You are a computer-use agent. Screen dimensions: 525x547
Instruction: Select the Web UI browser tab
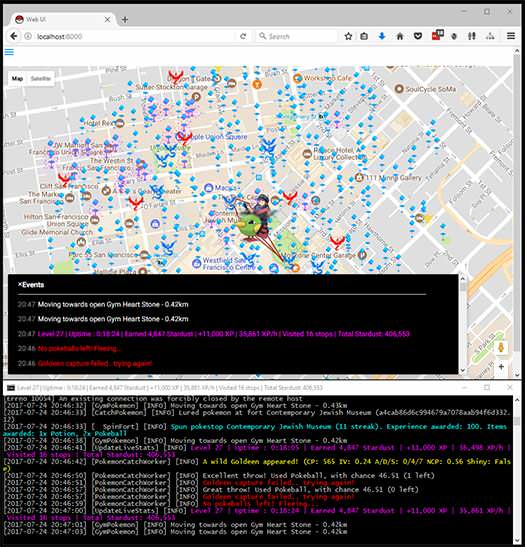tap(63, 20)
